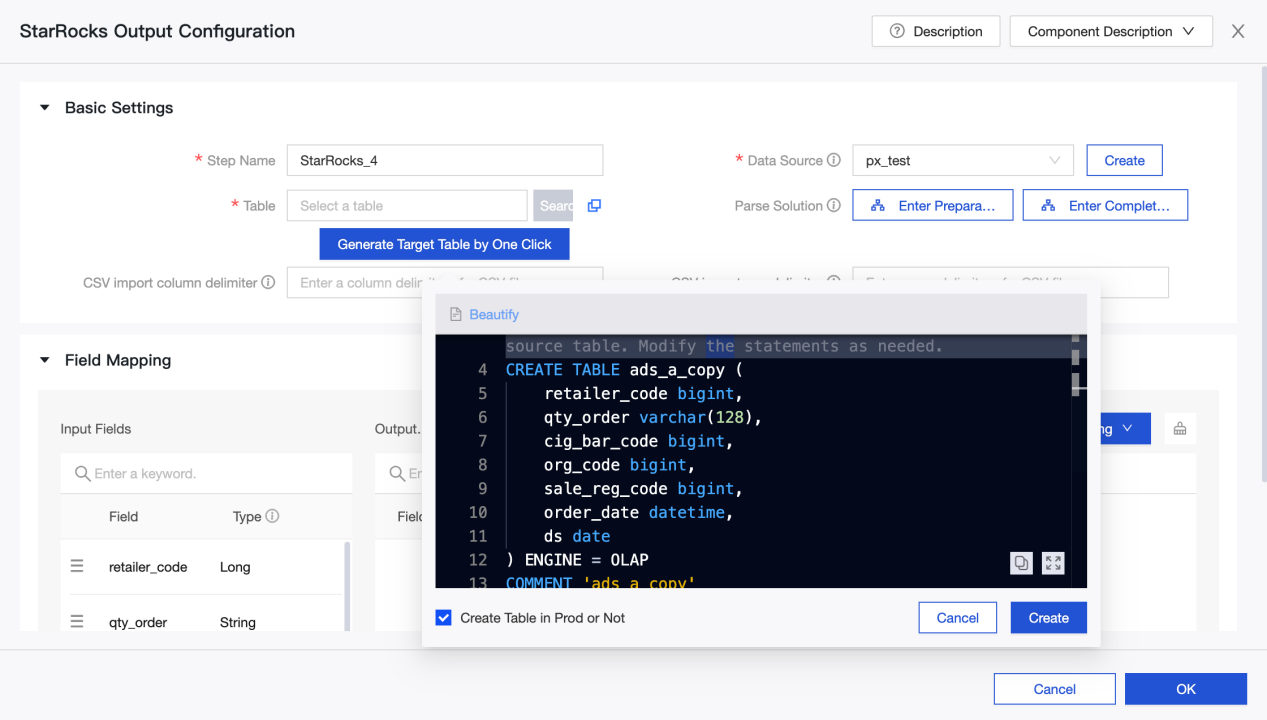Copy the SQL code using copy icon
The width and height of the screenshot is (1267, 720).
[1021, 563]
